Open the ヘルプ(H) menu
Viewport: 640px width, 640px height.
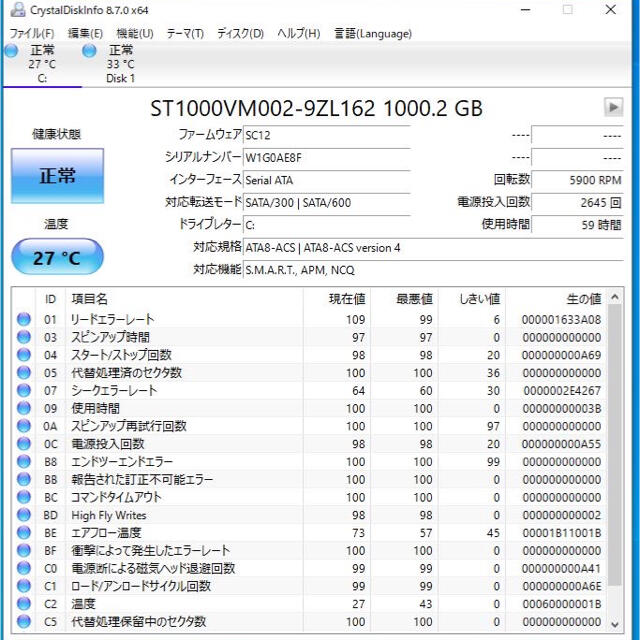pos(298,33)
